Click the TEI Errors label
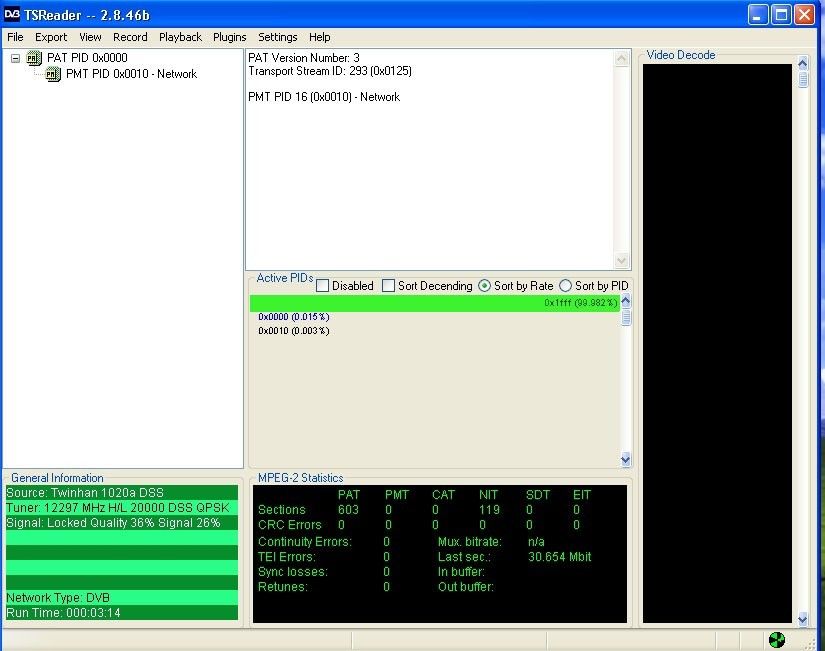 pos(287,557)
